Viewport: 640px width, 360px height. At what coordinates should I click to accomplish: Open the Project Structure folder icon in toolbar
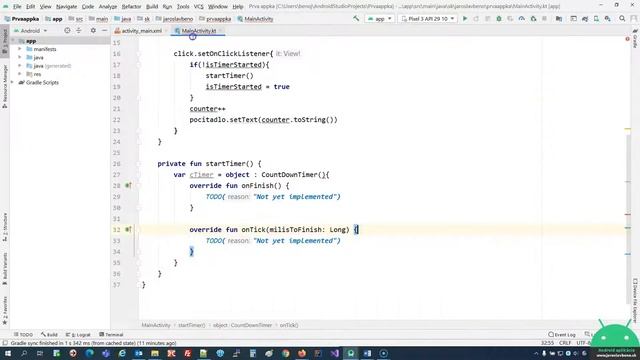(559, 19)
